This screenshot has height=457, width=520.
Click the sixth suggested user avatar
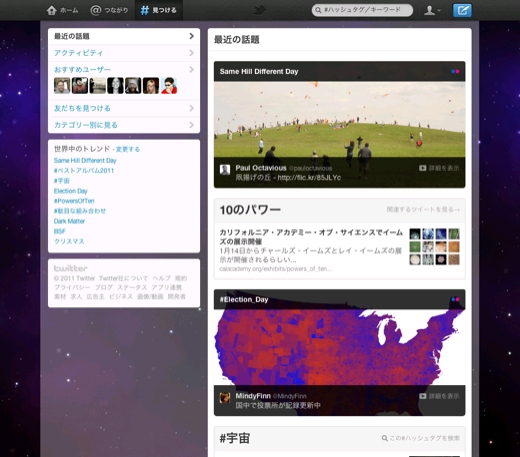pos(151,86)
